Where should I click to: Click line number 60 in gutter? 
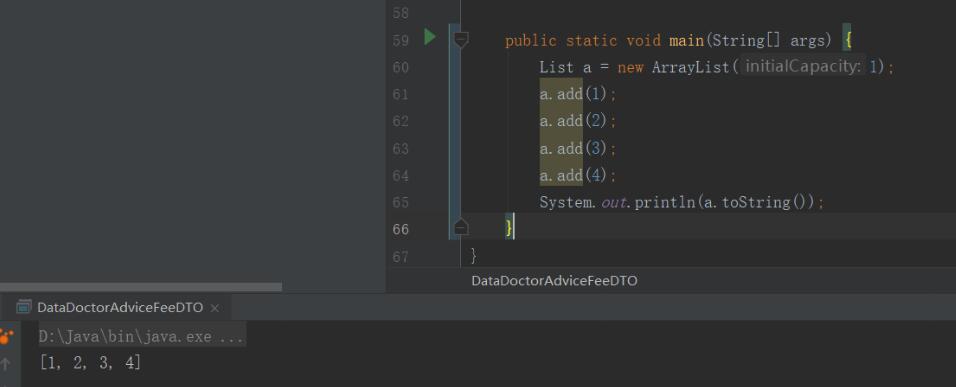tap(401, 67)
